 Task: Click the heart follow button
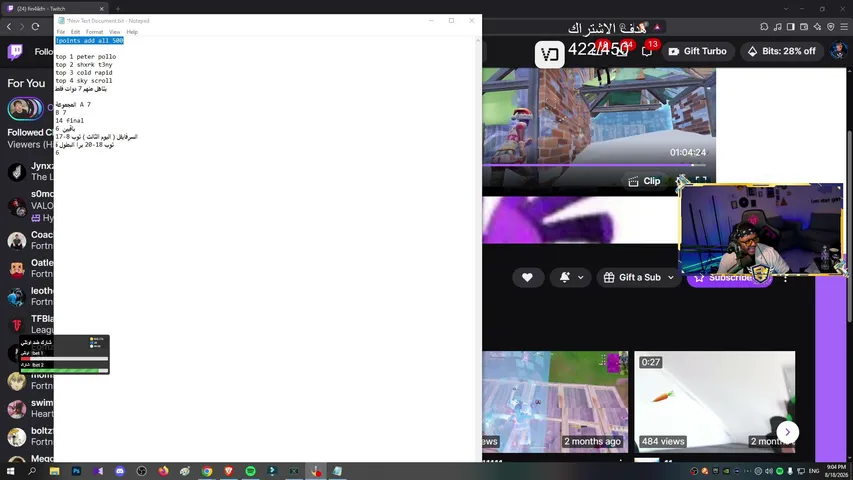527,278
